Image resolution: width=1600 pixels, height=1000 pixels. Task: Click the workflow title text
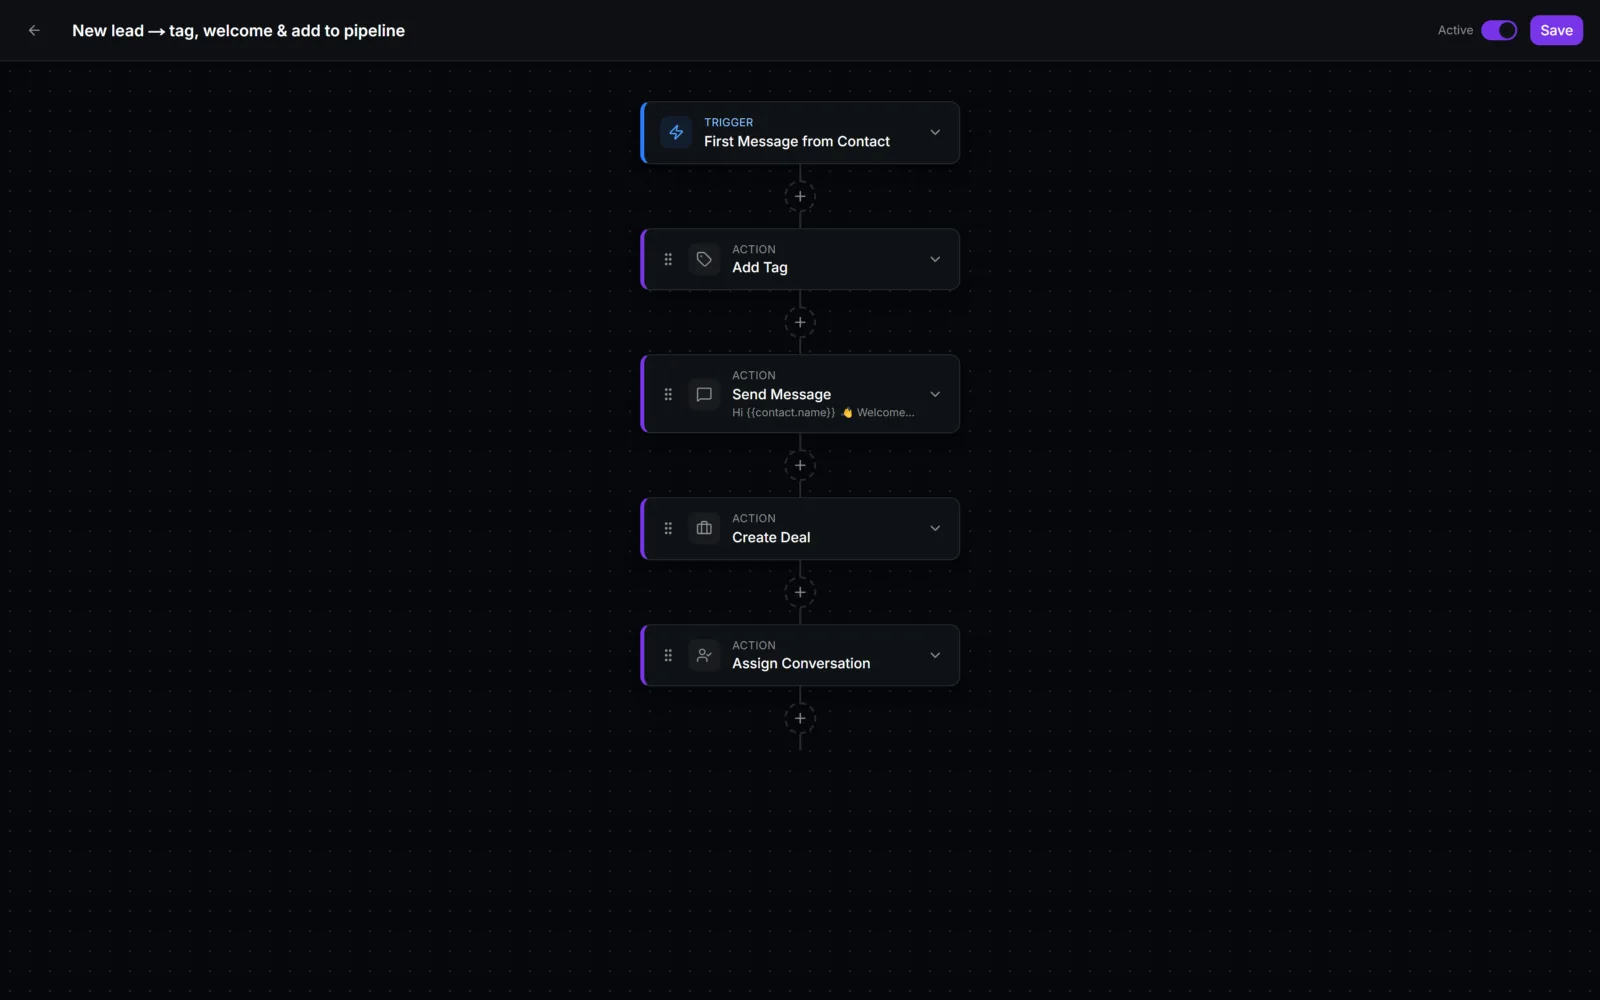(x=238, y=31)
